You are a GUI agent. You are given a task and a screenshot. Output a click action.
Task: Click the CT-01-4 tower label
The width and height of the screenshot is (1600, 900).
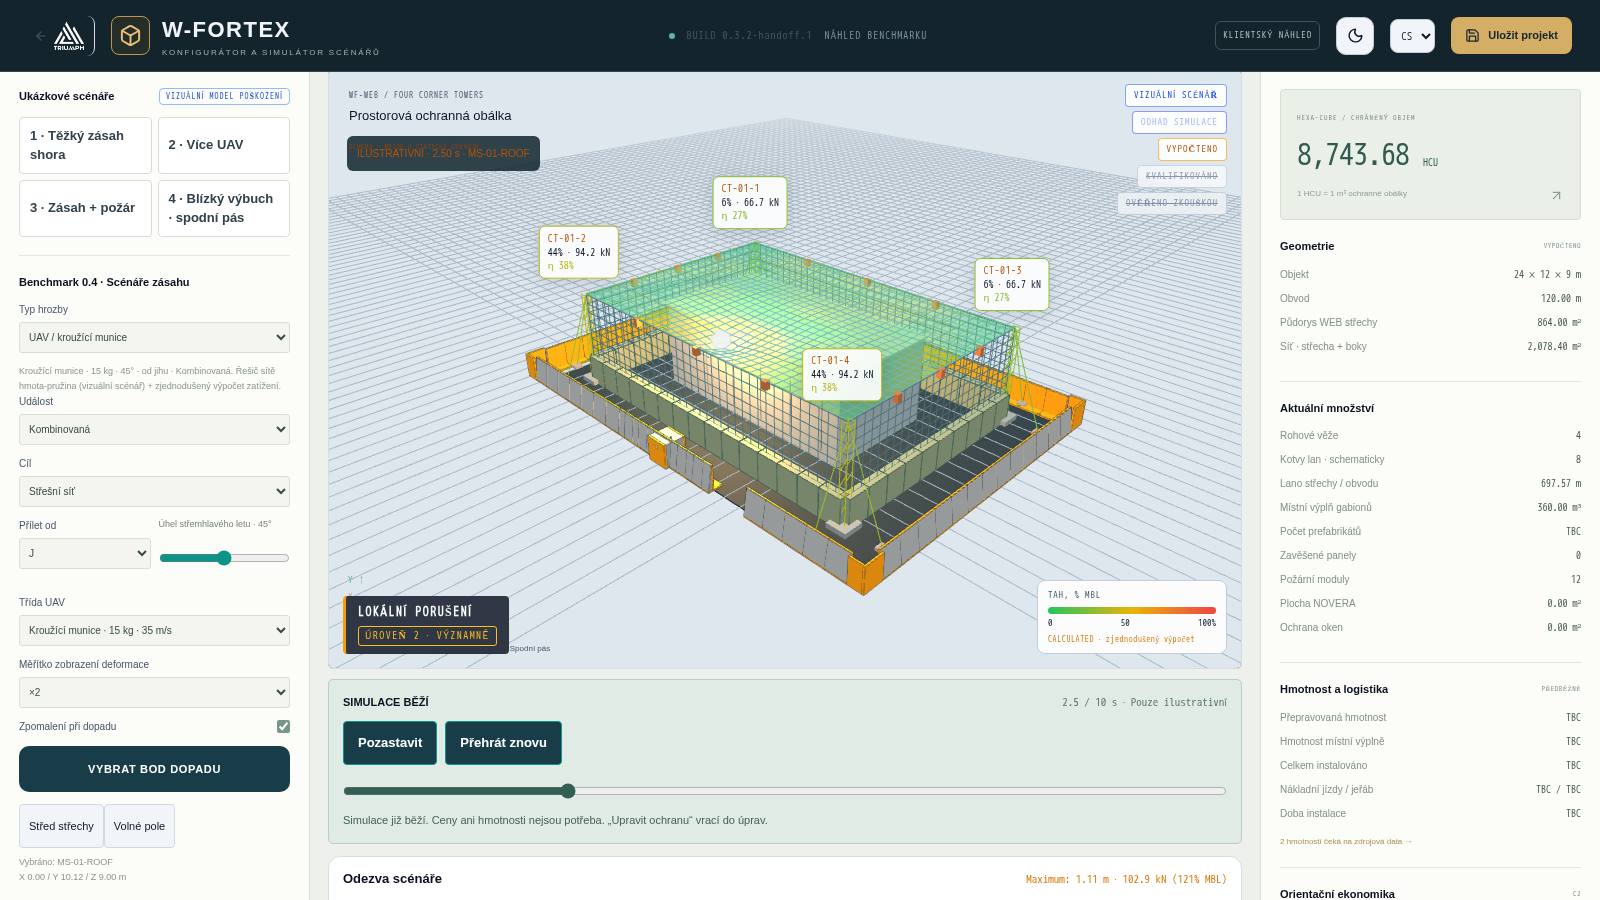click(842, 374)
